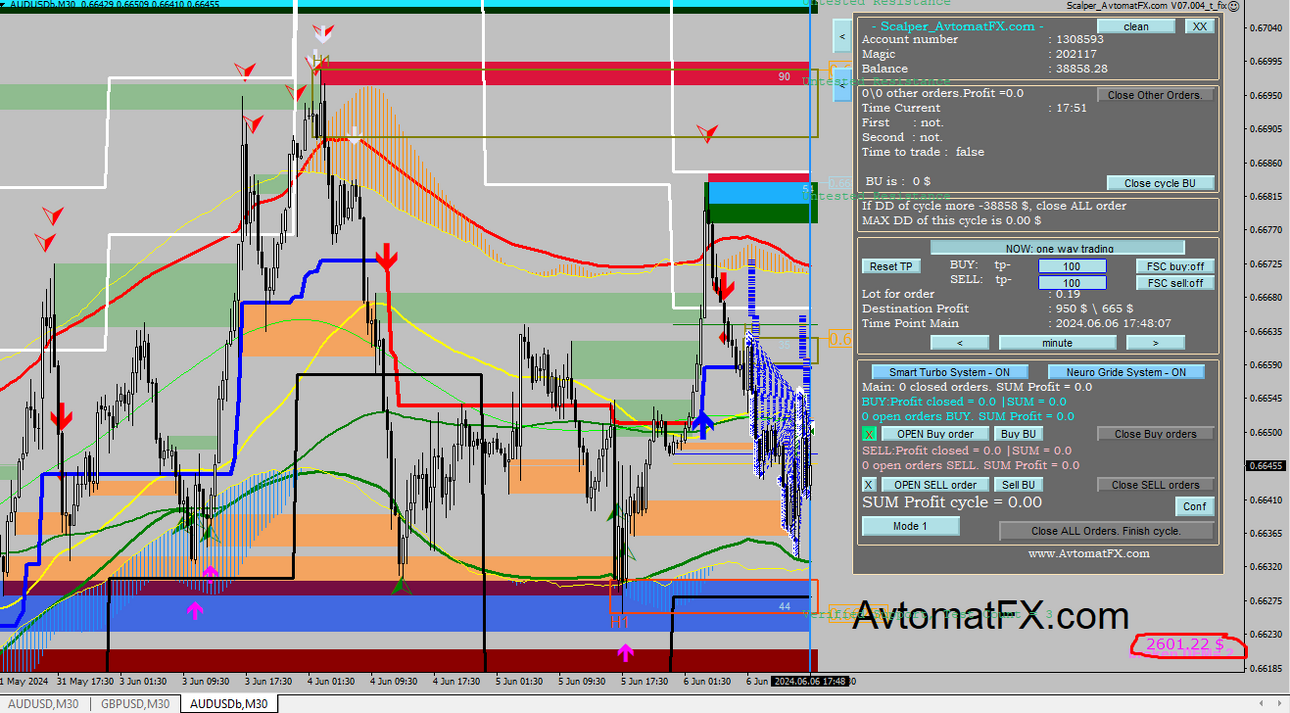Switch Mode 1 button
This screenshot has height=713, width=1290.
coord(910,526)
